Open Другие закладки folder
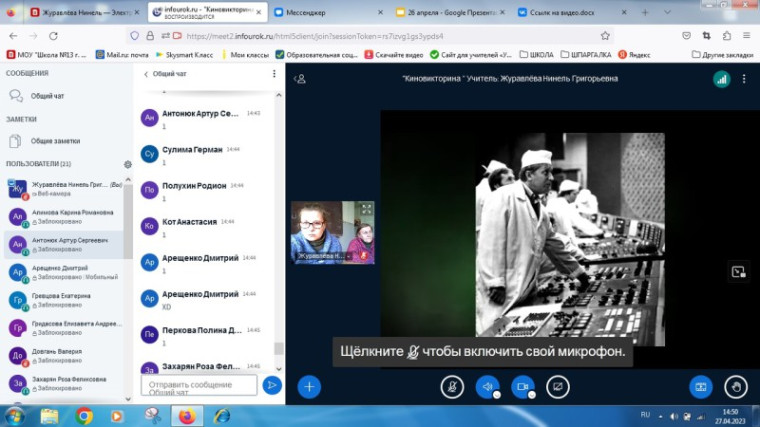Viewport: 760px width, 427px height. (723, 55)
